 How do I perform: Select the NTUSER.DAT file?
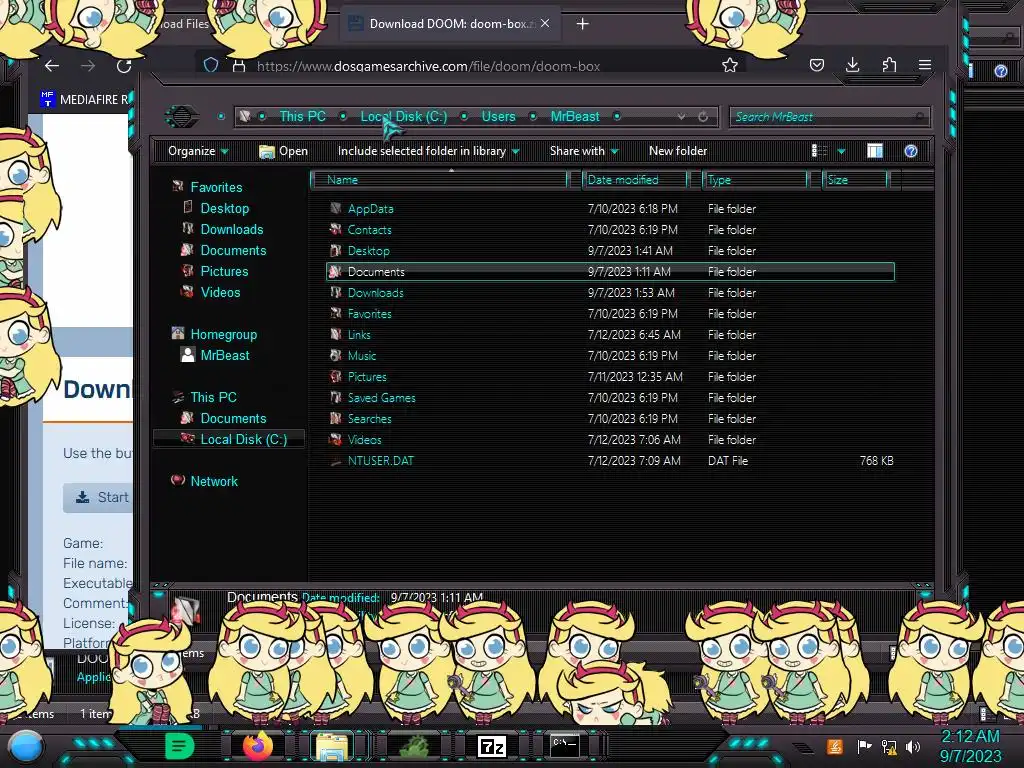611,460
